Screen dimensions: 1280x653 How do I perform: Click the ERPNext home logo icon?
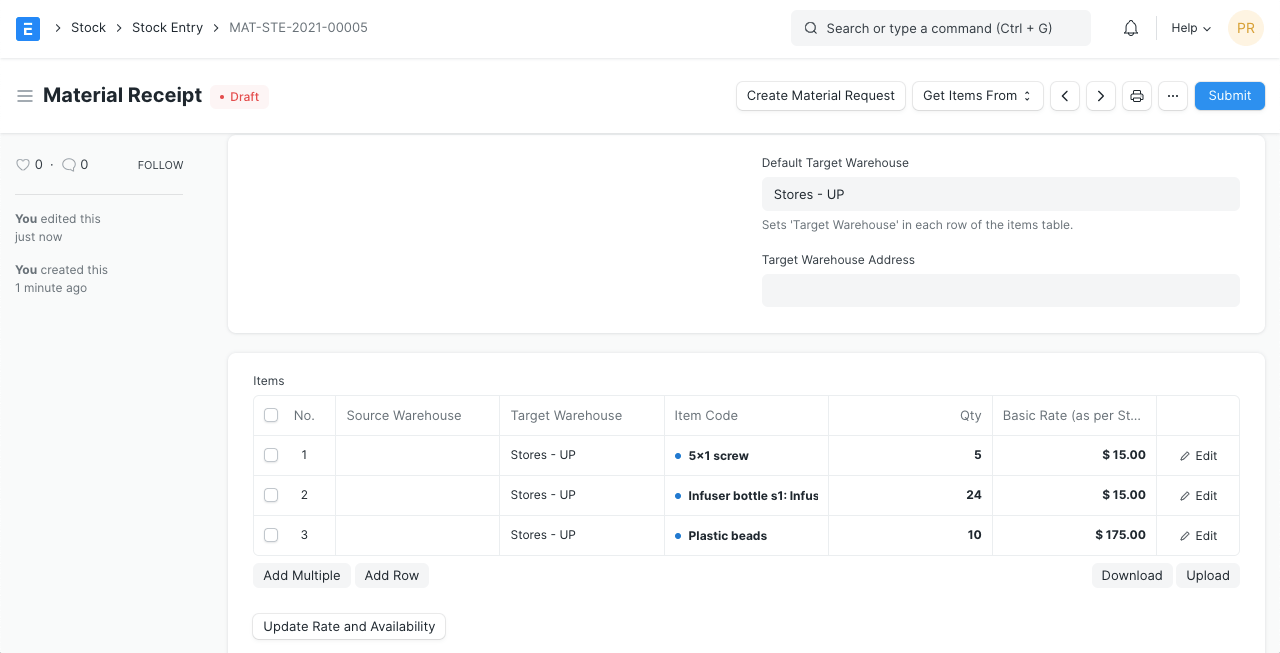[28, 28]
